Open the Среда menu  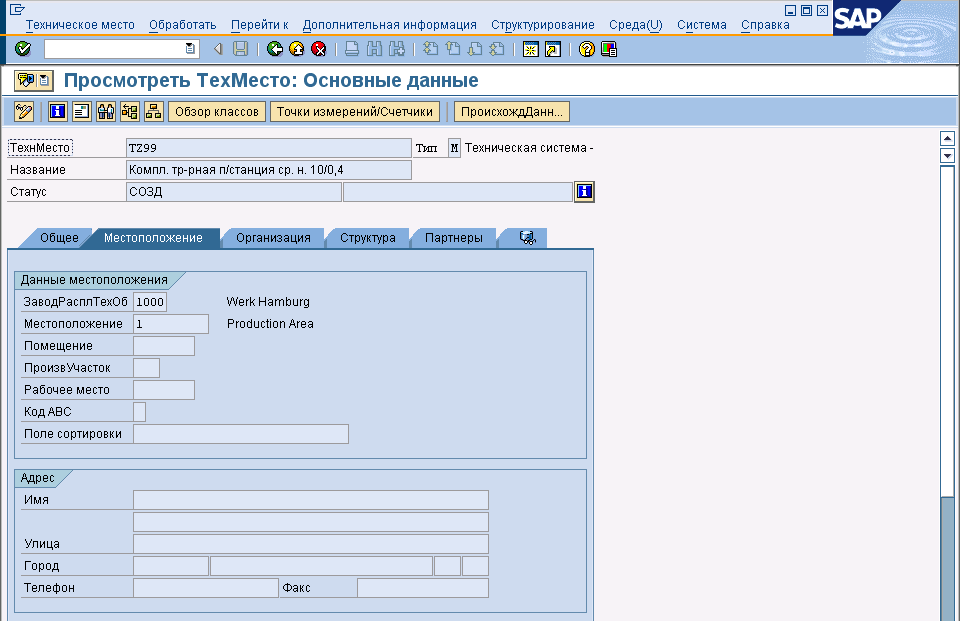636,25
